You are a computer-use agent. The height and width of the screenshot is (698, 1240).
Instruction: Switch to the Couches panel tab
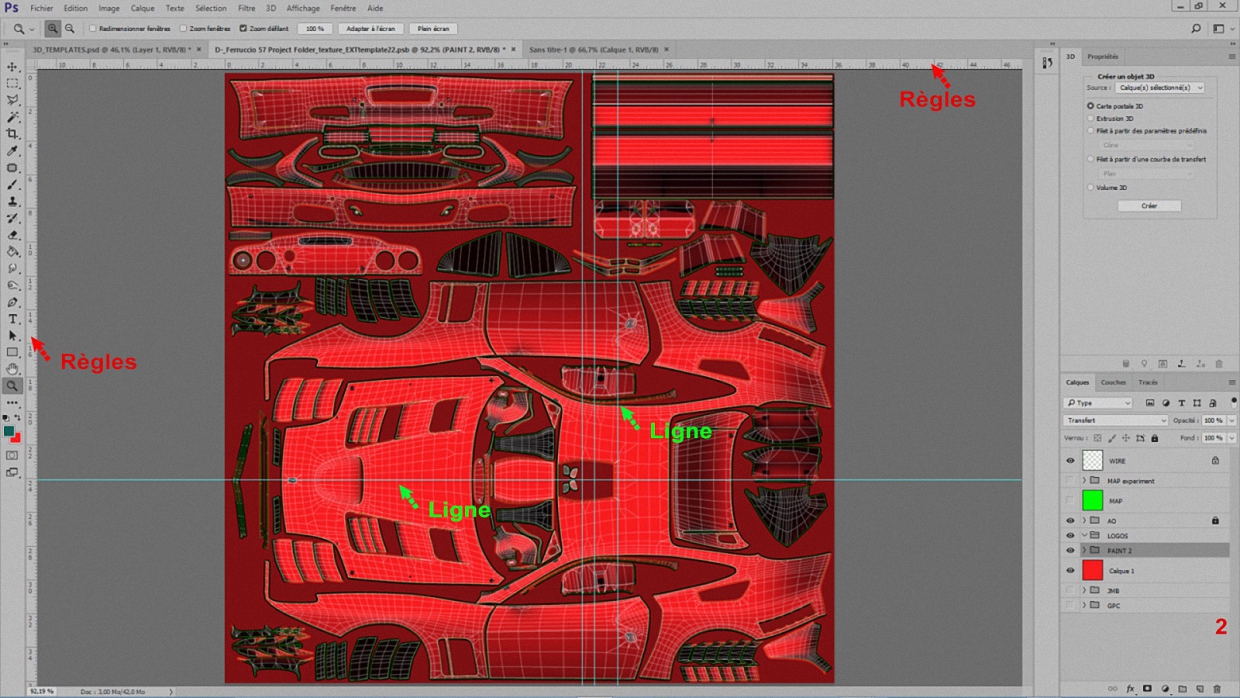point(1113,382)
